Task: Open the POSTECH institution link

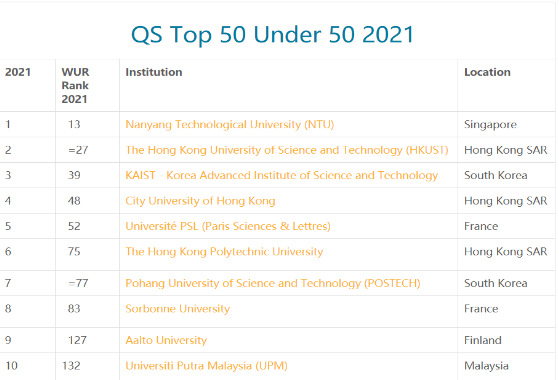Action: tap(273, 283)
